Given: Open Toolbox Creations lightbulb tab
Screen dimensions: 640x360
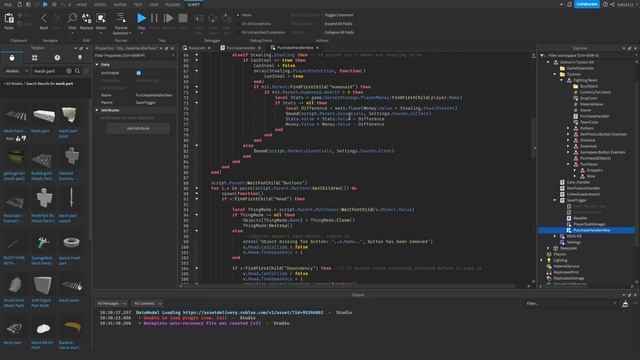Looking at the screenshot, I should [x=80, y=58].
